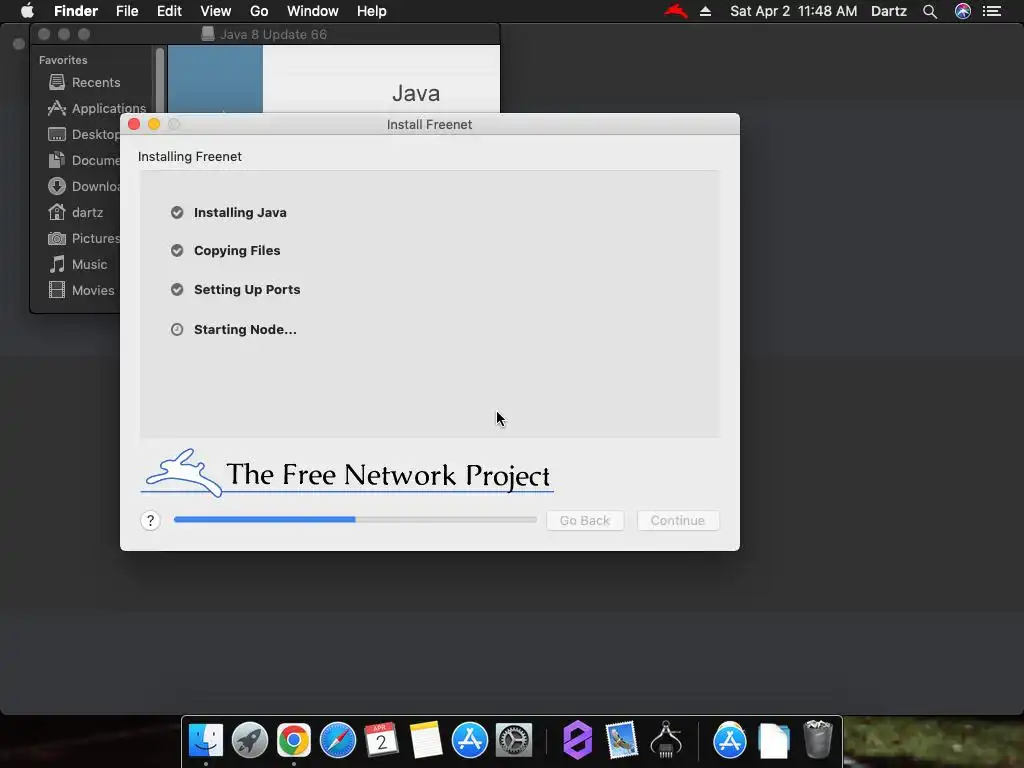Select Desktop in Finder sidebar
1024x768 pixels.
coord(84,135)
